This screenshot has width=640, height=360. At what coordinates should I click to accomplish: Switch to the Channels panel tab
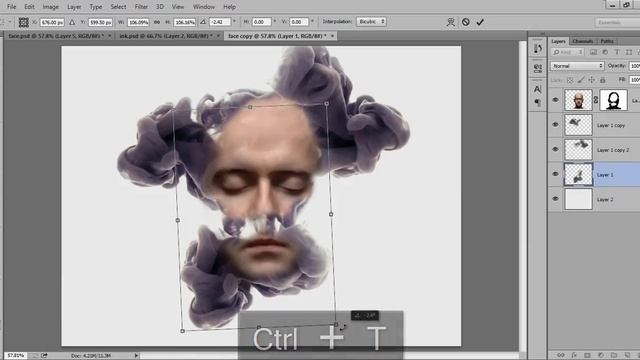click(582, 41)
